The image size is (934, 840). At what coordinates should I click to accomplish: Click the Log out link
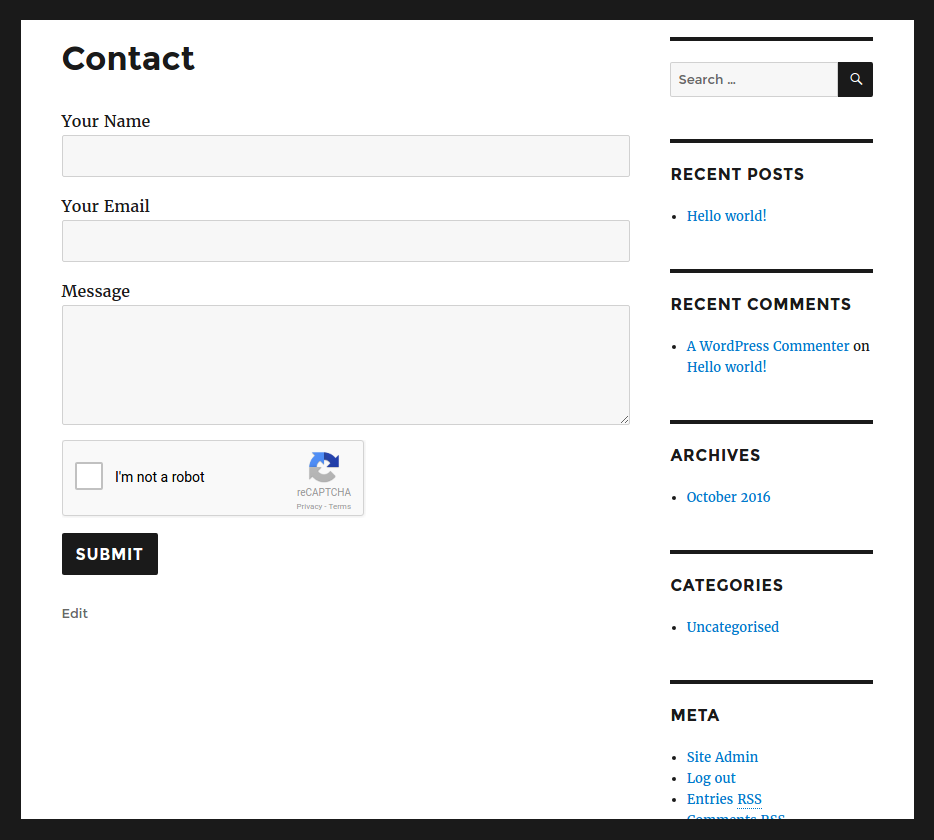pyautogui.click(x=711, y=778)
